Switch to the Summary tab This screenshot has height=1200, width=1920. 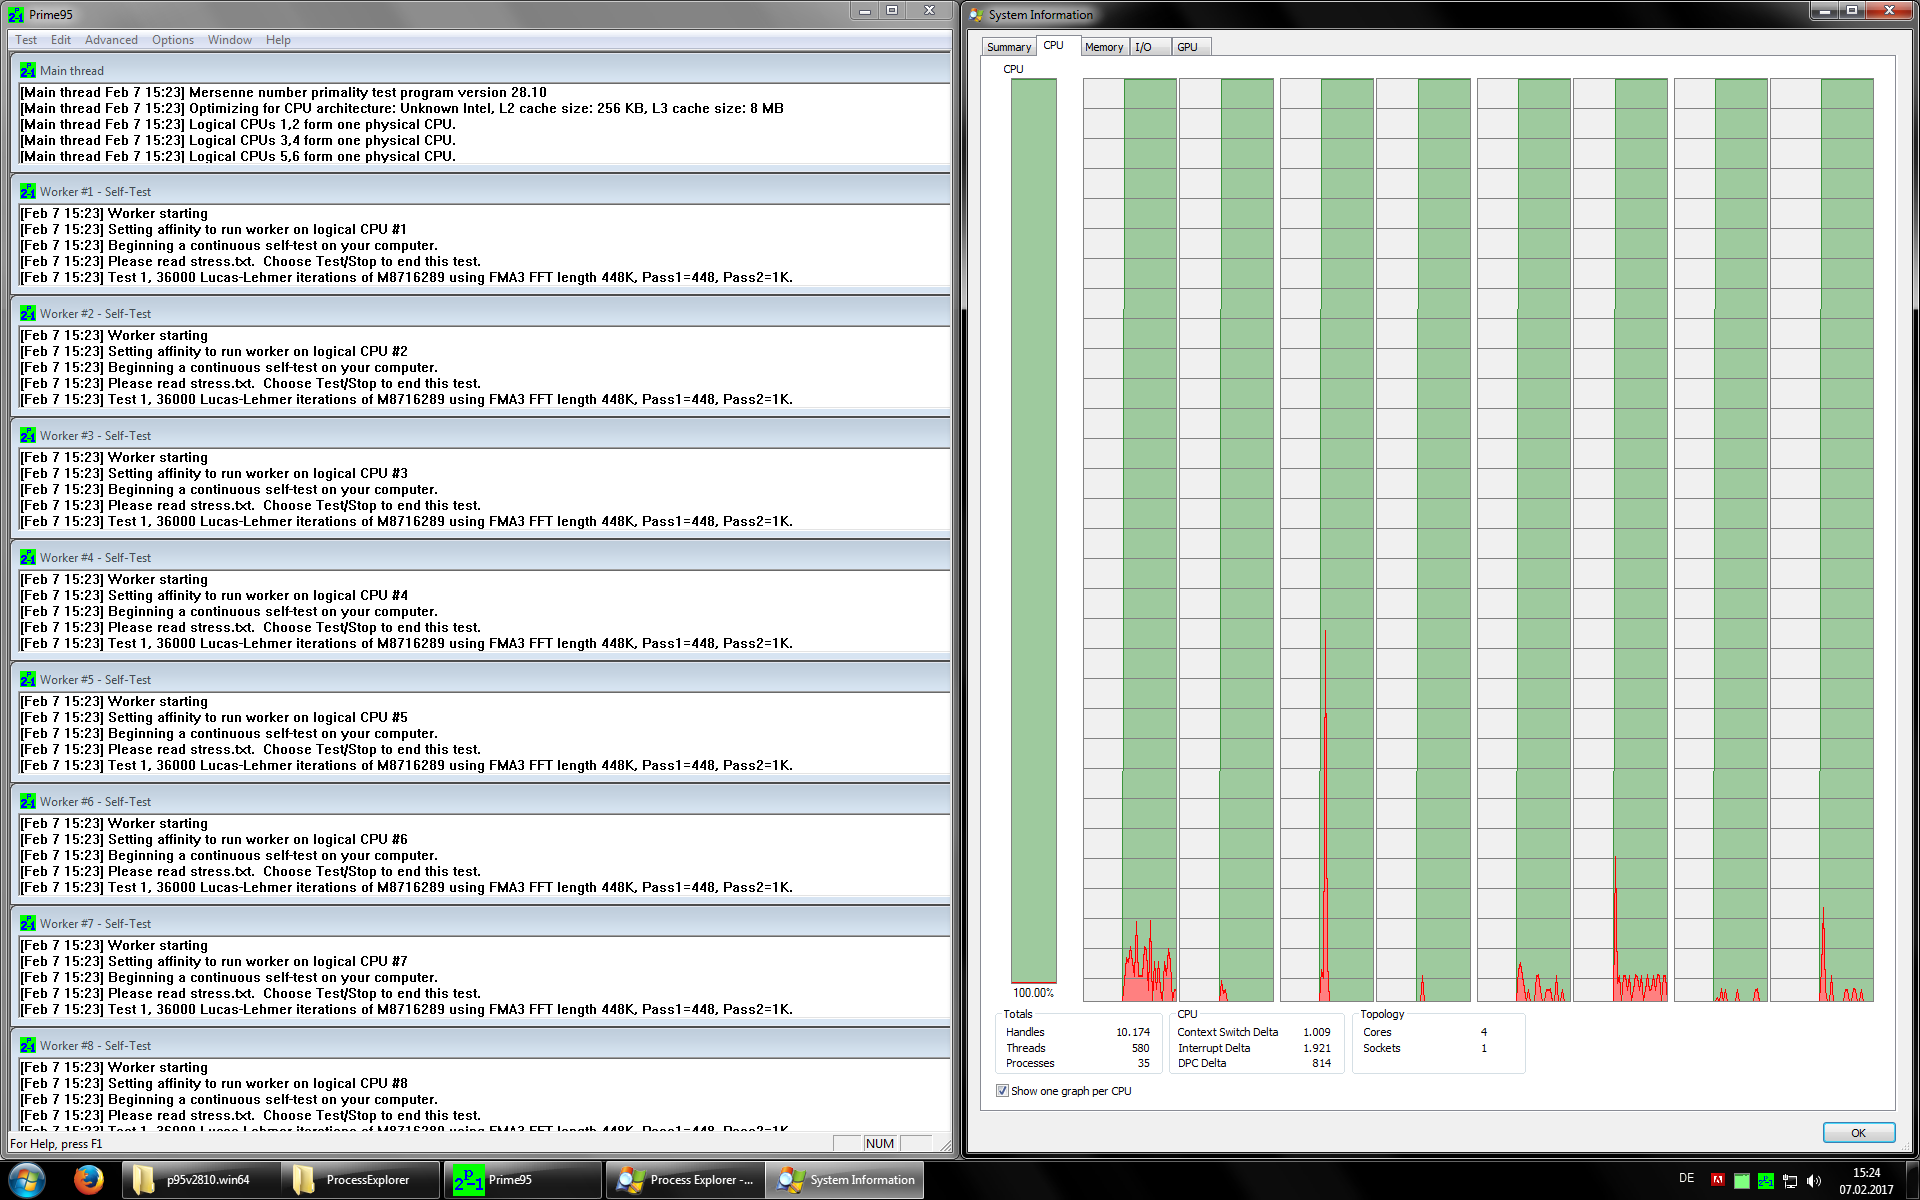[x=1008, y=47]
